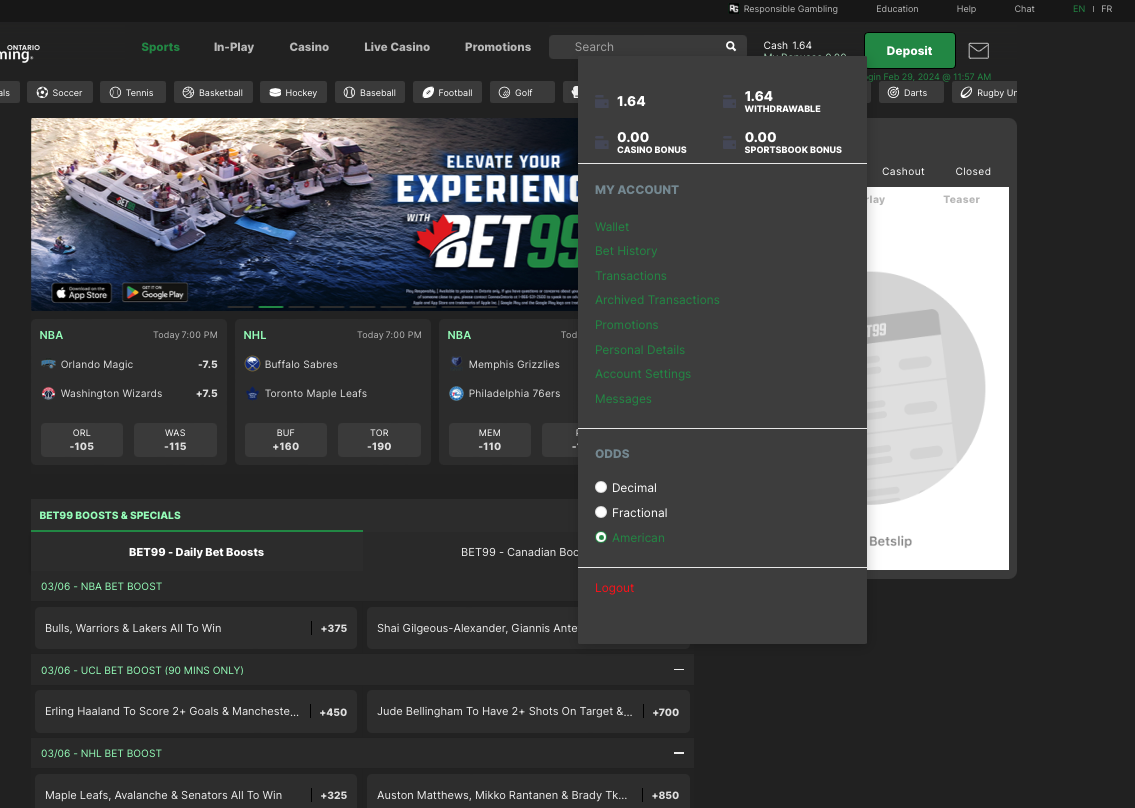Screen dimensions: 1135x808
Task: Switch to BET99 - Daily Bet Boosts tab
Action: [196, 552]
